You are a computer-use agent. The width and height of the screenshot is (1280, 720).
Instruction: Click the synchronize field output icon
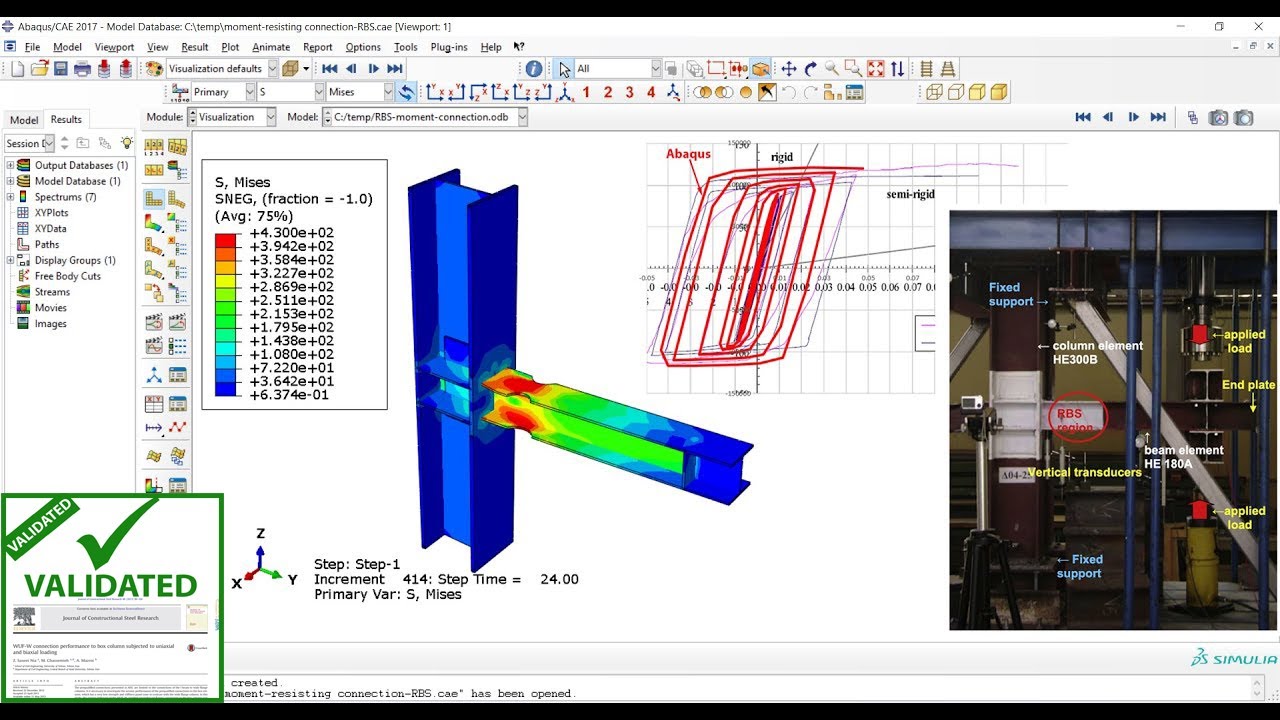[x=406, y=92]
